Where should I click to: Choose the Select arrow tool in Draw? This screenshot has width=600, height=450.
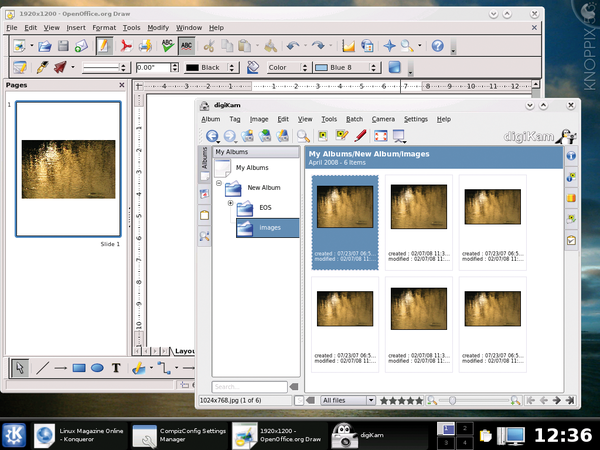pos(20,368)
